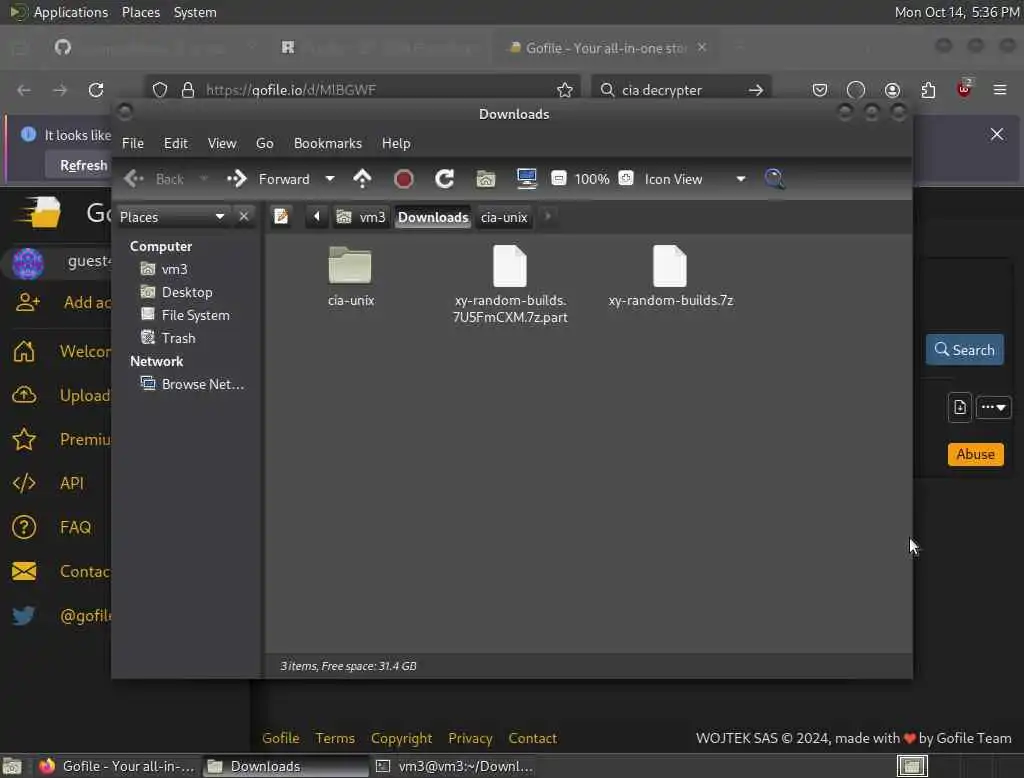This screenshot has height=778, width=1024.
Task: Zoom in using plus icon
Action: 626,178
